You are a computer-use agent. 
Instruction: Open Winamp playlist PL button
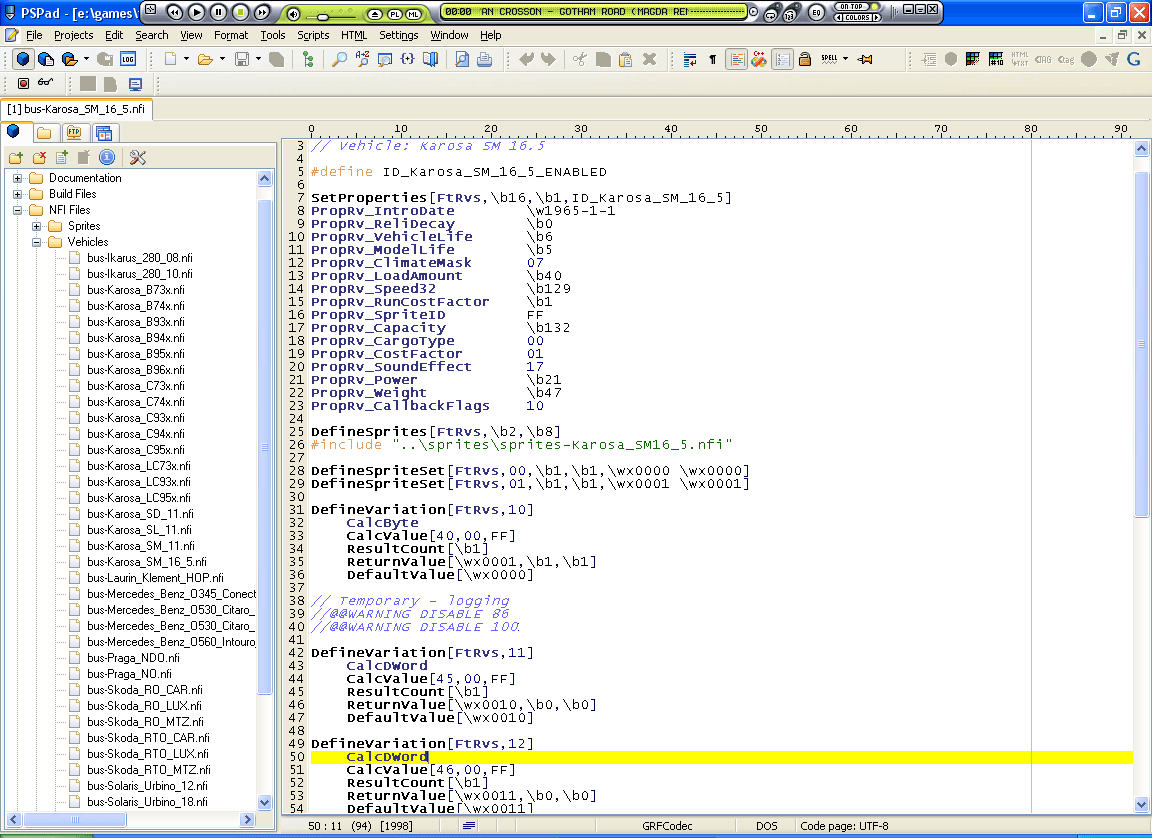point(395,14)
